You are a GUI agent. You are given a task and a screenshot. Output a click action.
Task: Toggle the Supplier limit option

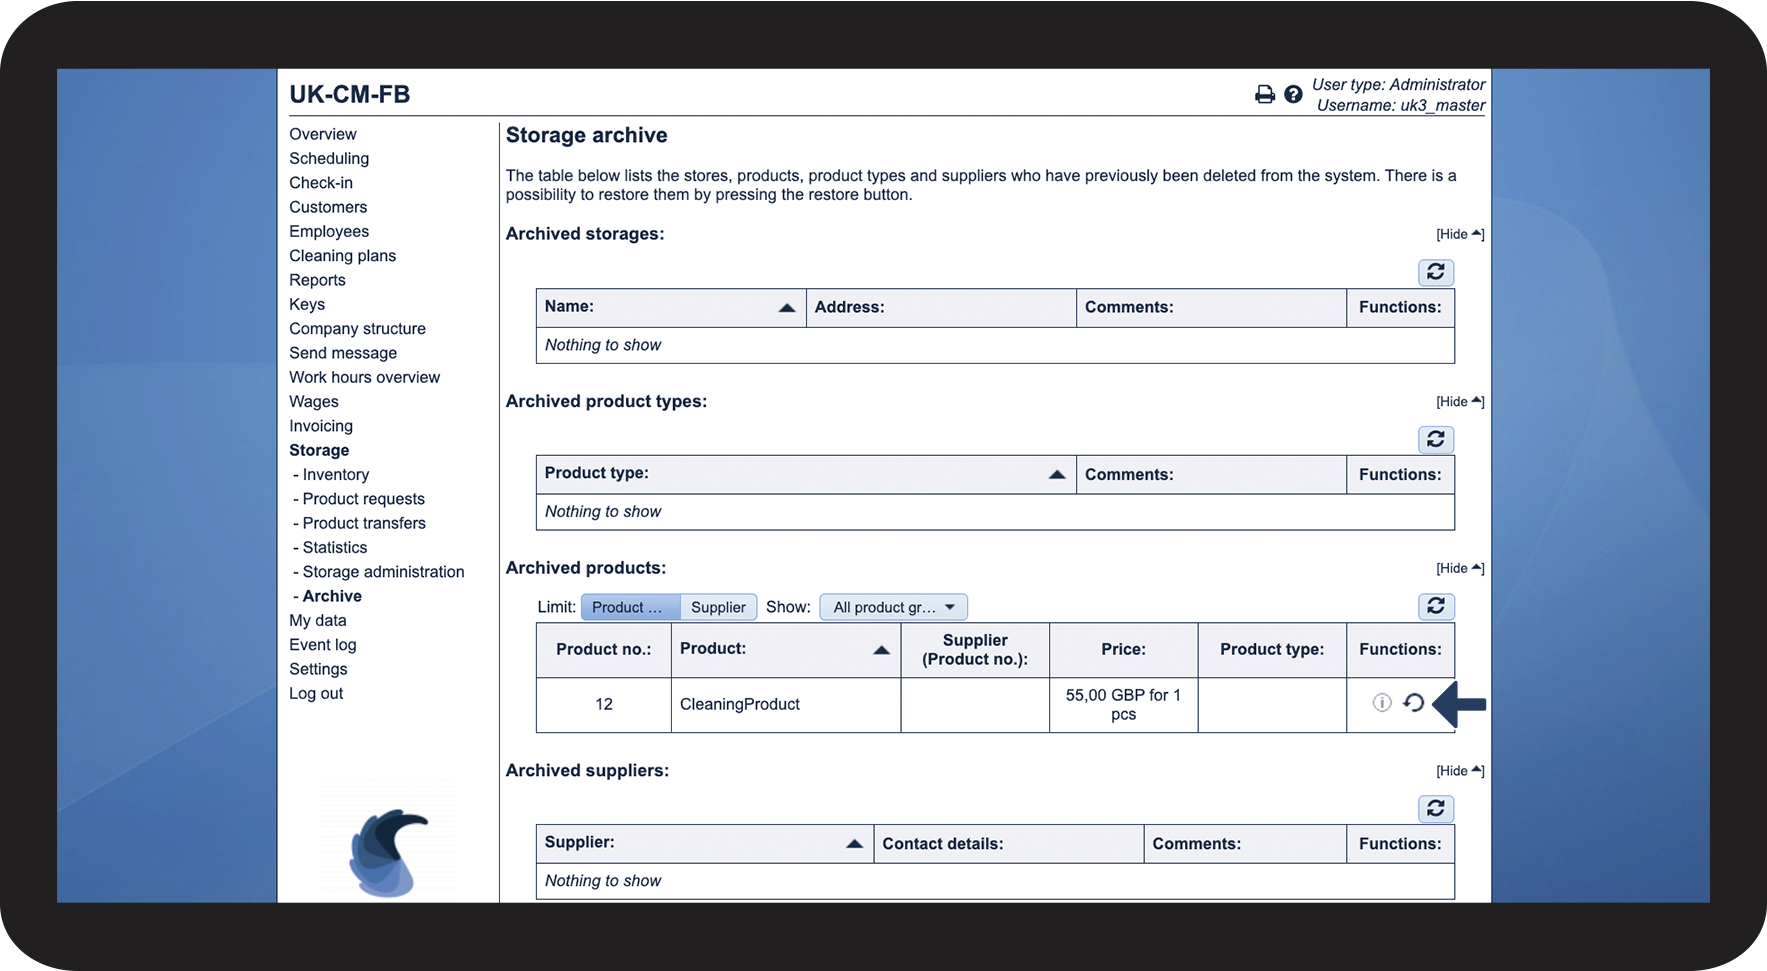(718, 607)
